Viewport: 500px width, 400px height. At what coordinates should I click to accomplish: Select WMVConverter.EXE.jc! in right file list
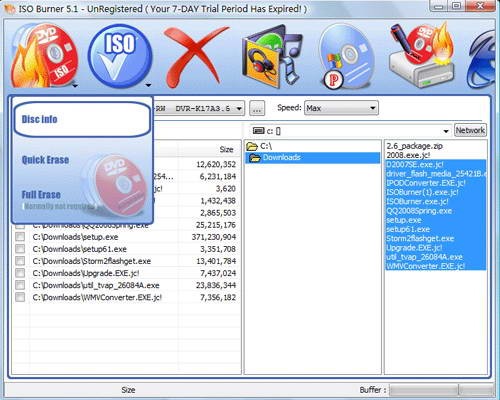(435, 266)
